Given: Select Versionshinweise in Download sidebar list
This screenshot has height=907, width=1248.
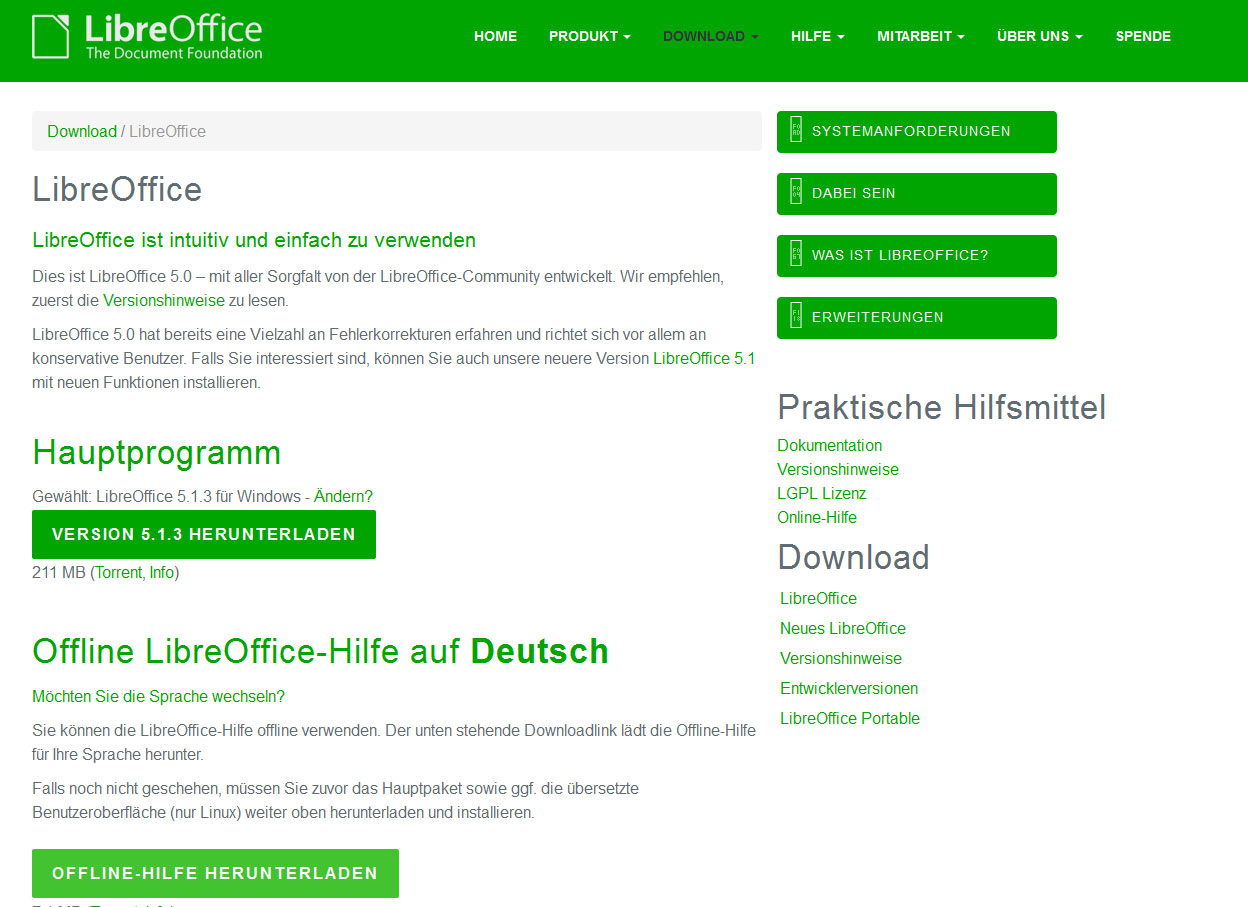Looking at the screenshot, I should pyautogui.click(x=841, y=658).
